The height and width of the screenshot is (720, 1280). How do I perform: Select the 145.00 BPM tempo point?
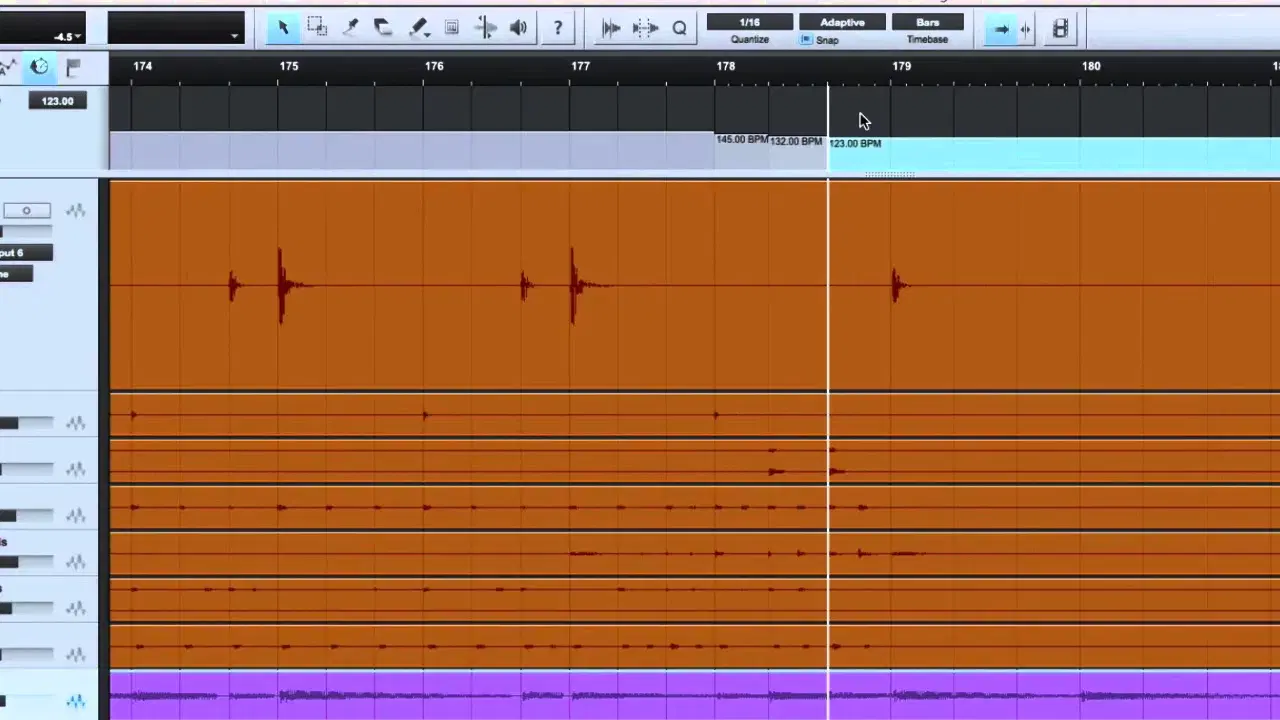tap(741, 139)
